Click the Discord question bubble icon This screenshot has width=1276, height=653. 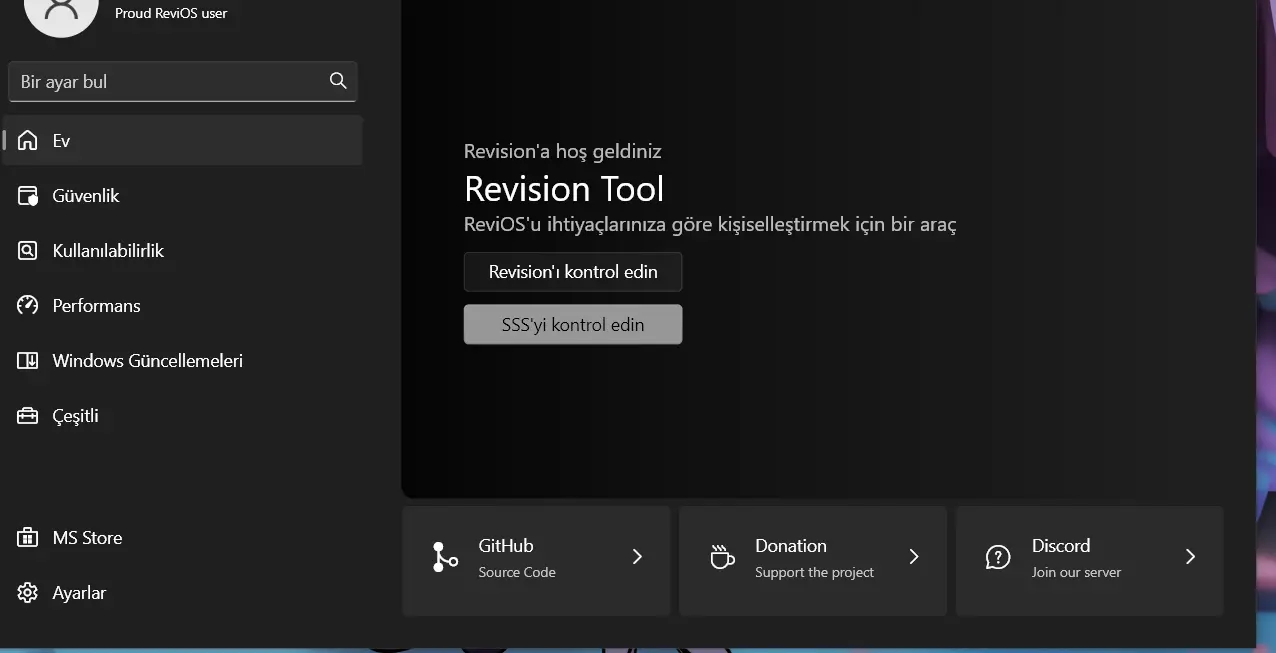pyautogui.click(x=998, y=557)
